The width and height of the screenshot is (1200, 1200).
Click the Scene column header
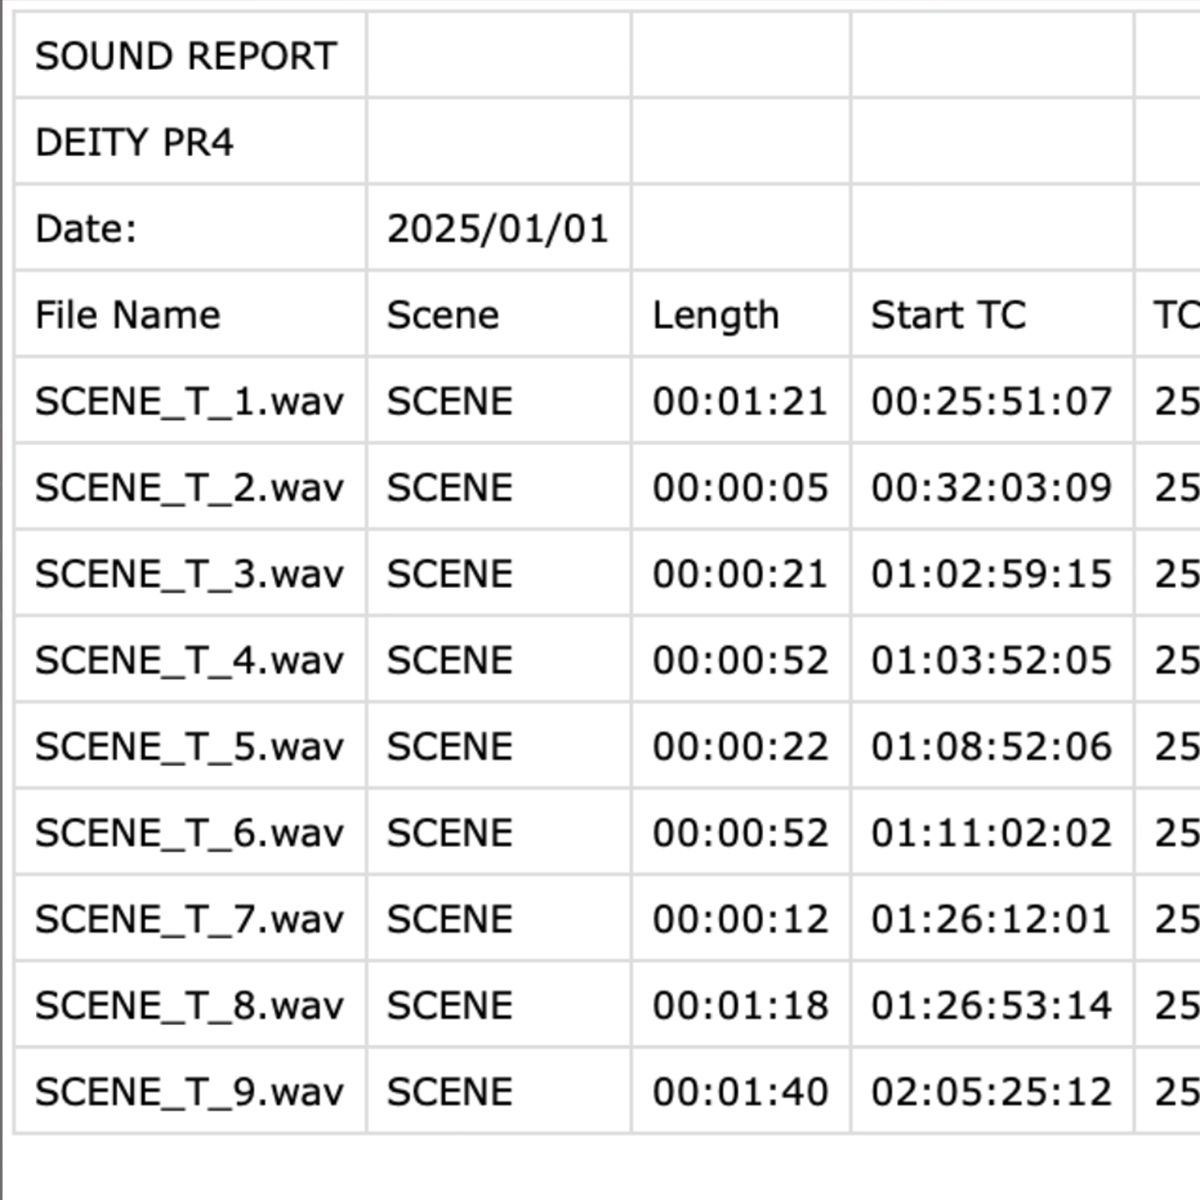443,315
